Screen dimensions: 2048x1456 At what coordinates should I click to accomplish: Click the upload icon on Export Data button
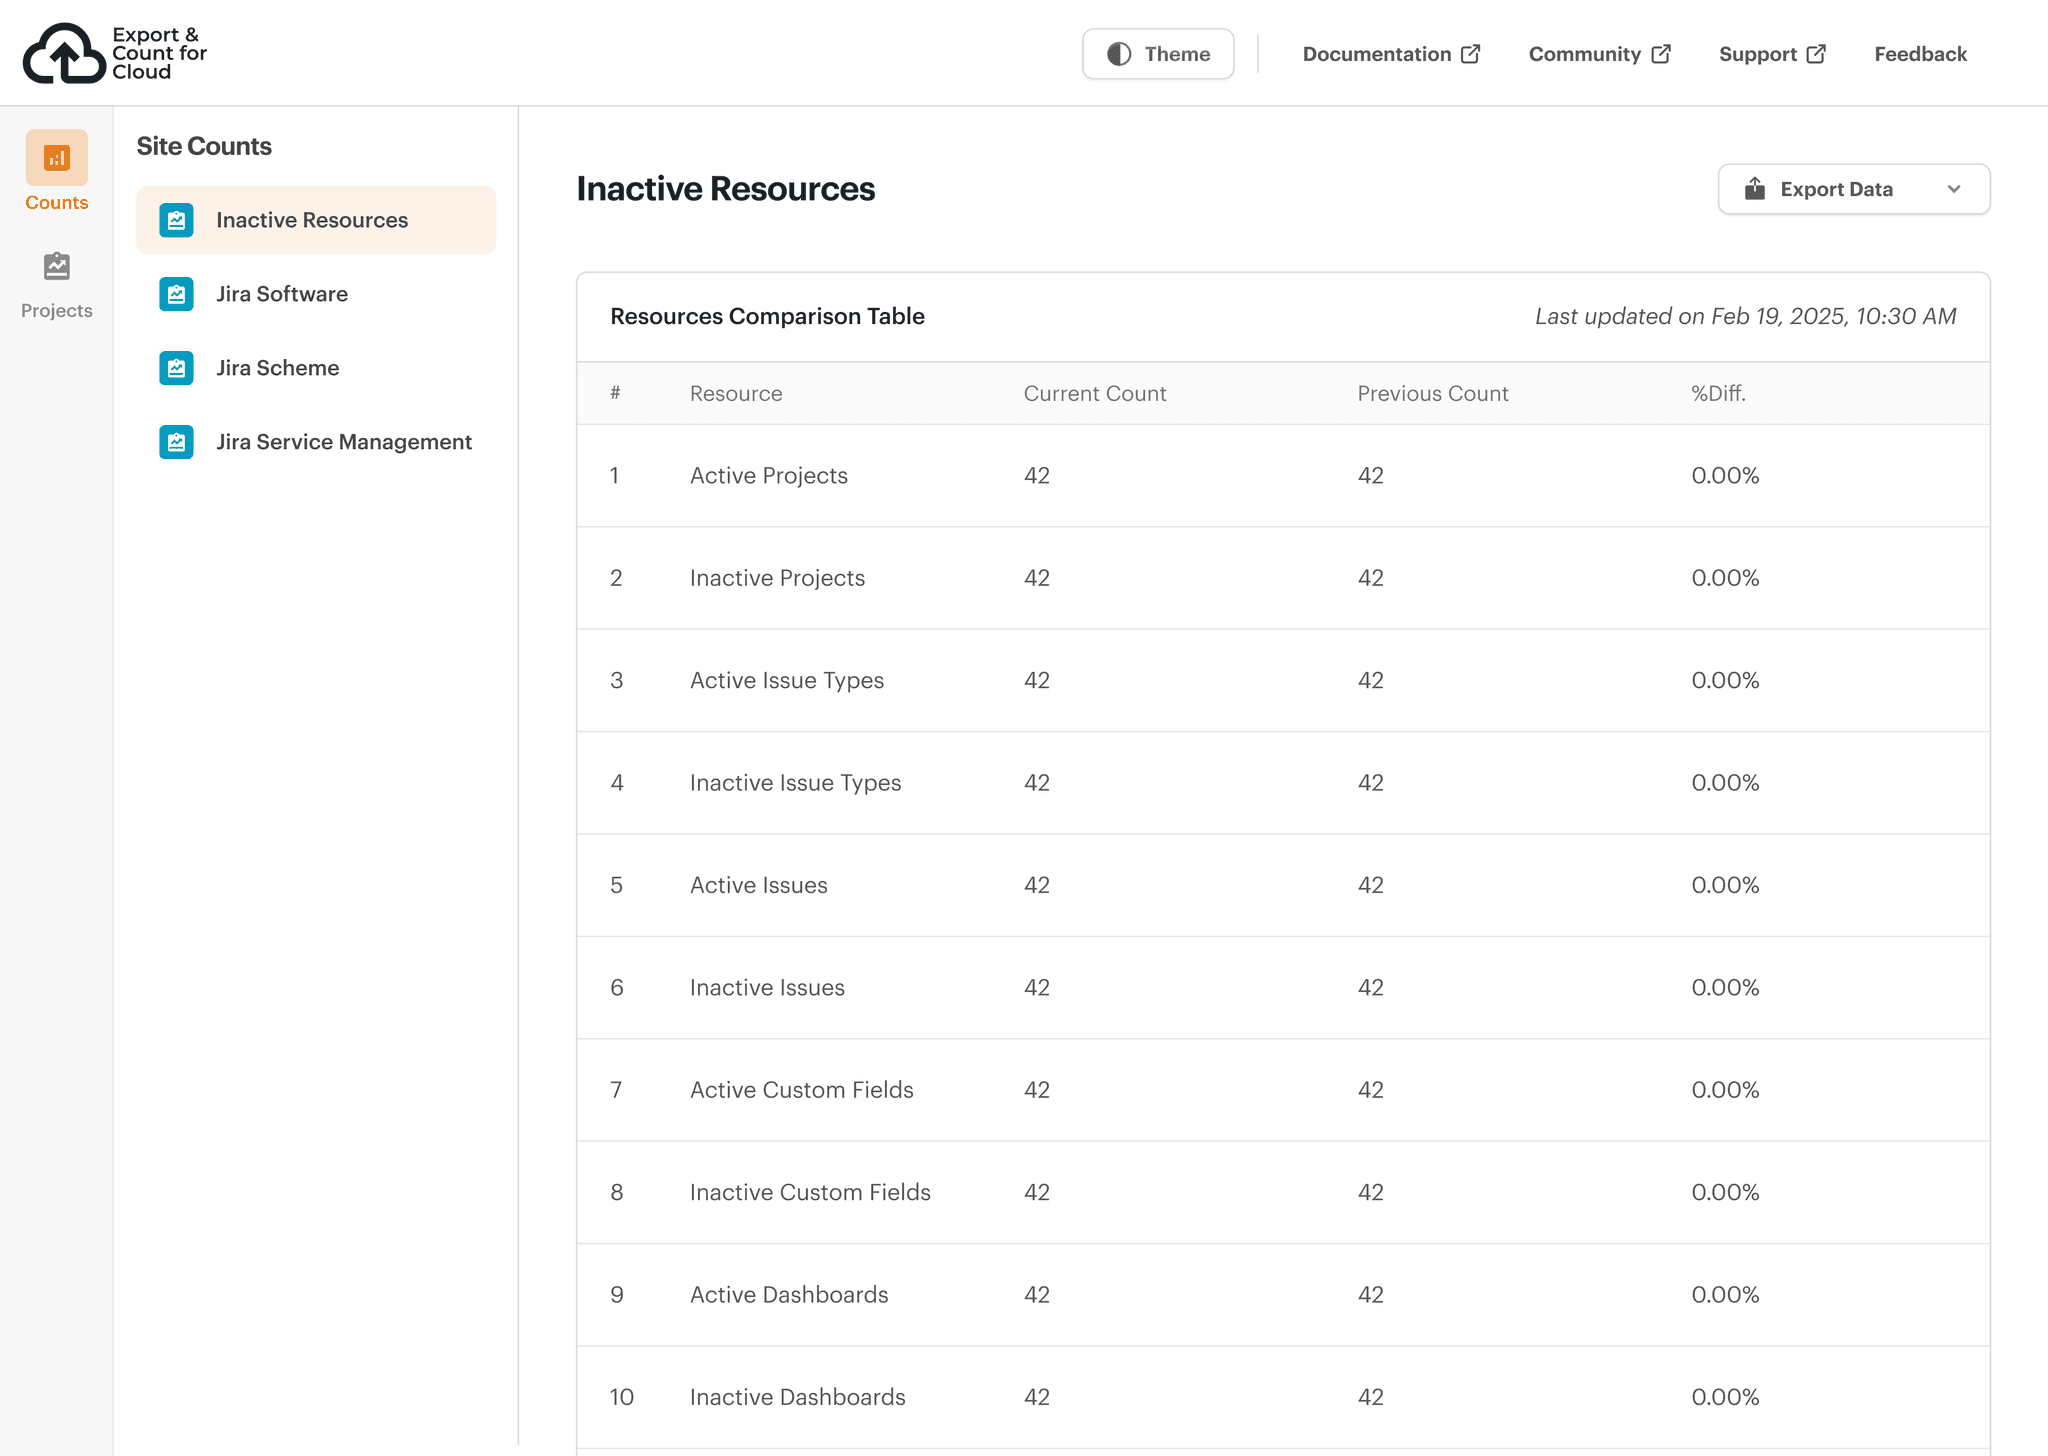(x=1755, y=188)
